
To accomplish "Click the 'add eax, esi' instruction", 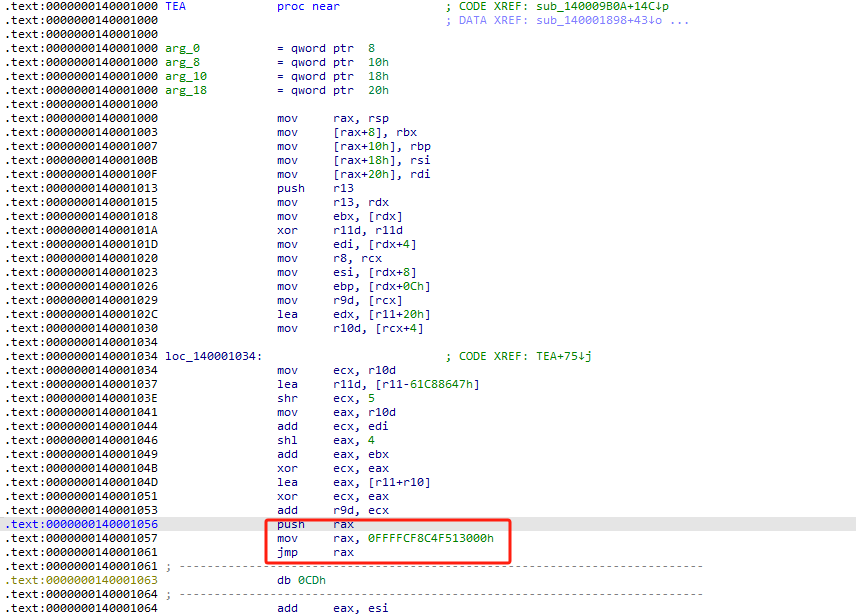I will pyautogui.click(x=333, y=608).
